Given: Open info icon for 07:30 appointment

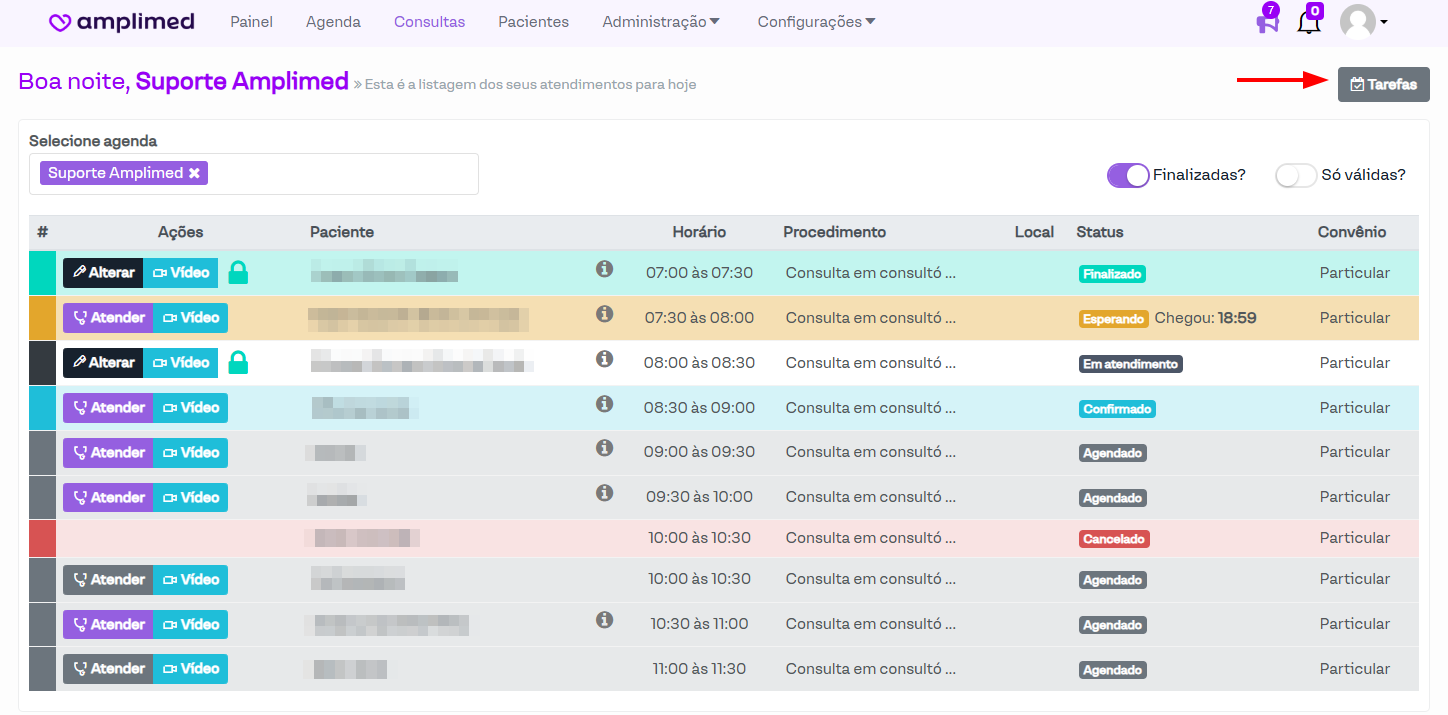Looking at the screenshot, I should click(x=604, y=314).
